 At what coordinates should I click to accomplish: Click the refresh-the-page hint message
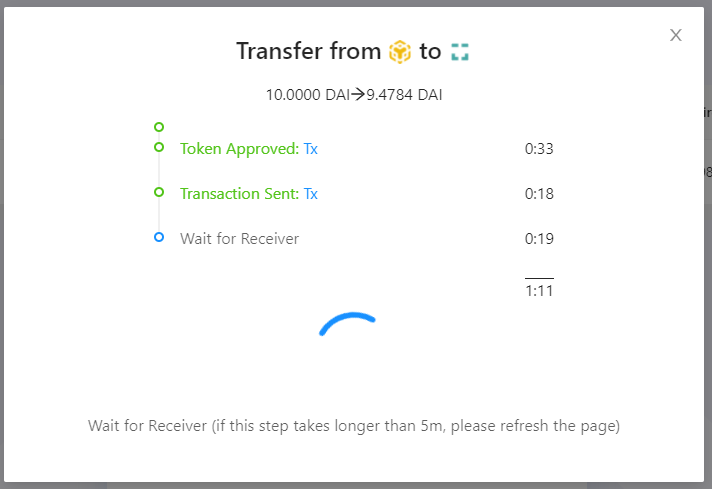pyautogui.click(x=354, y=426)
